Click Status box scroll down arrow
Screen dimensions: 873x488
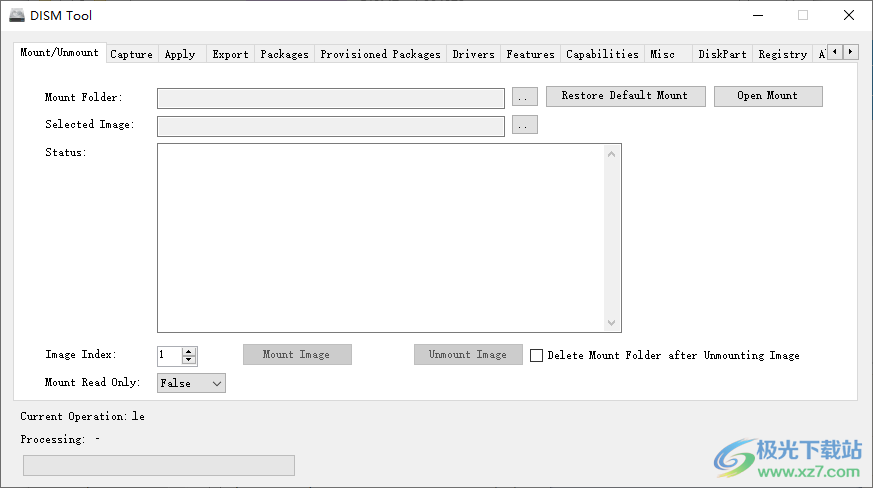(611, 323)
